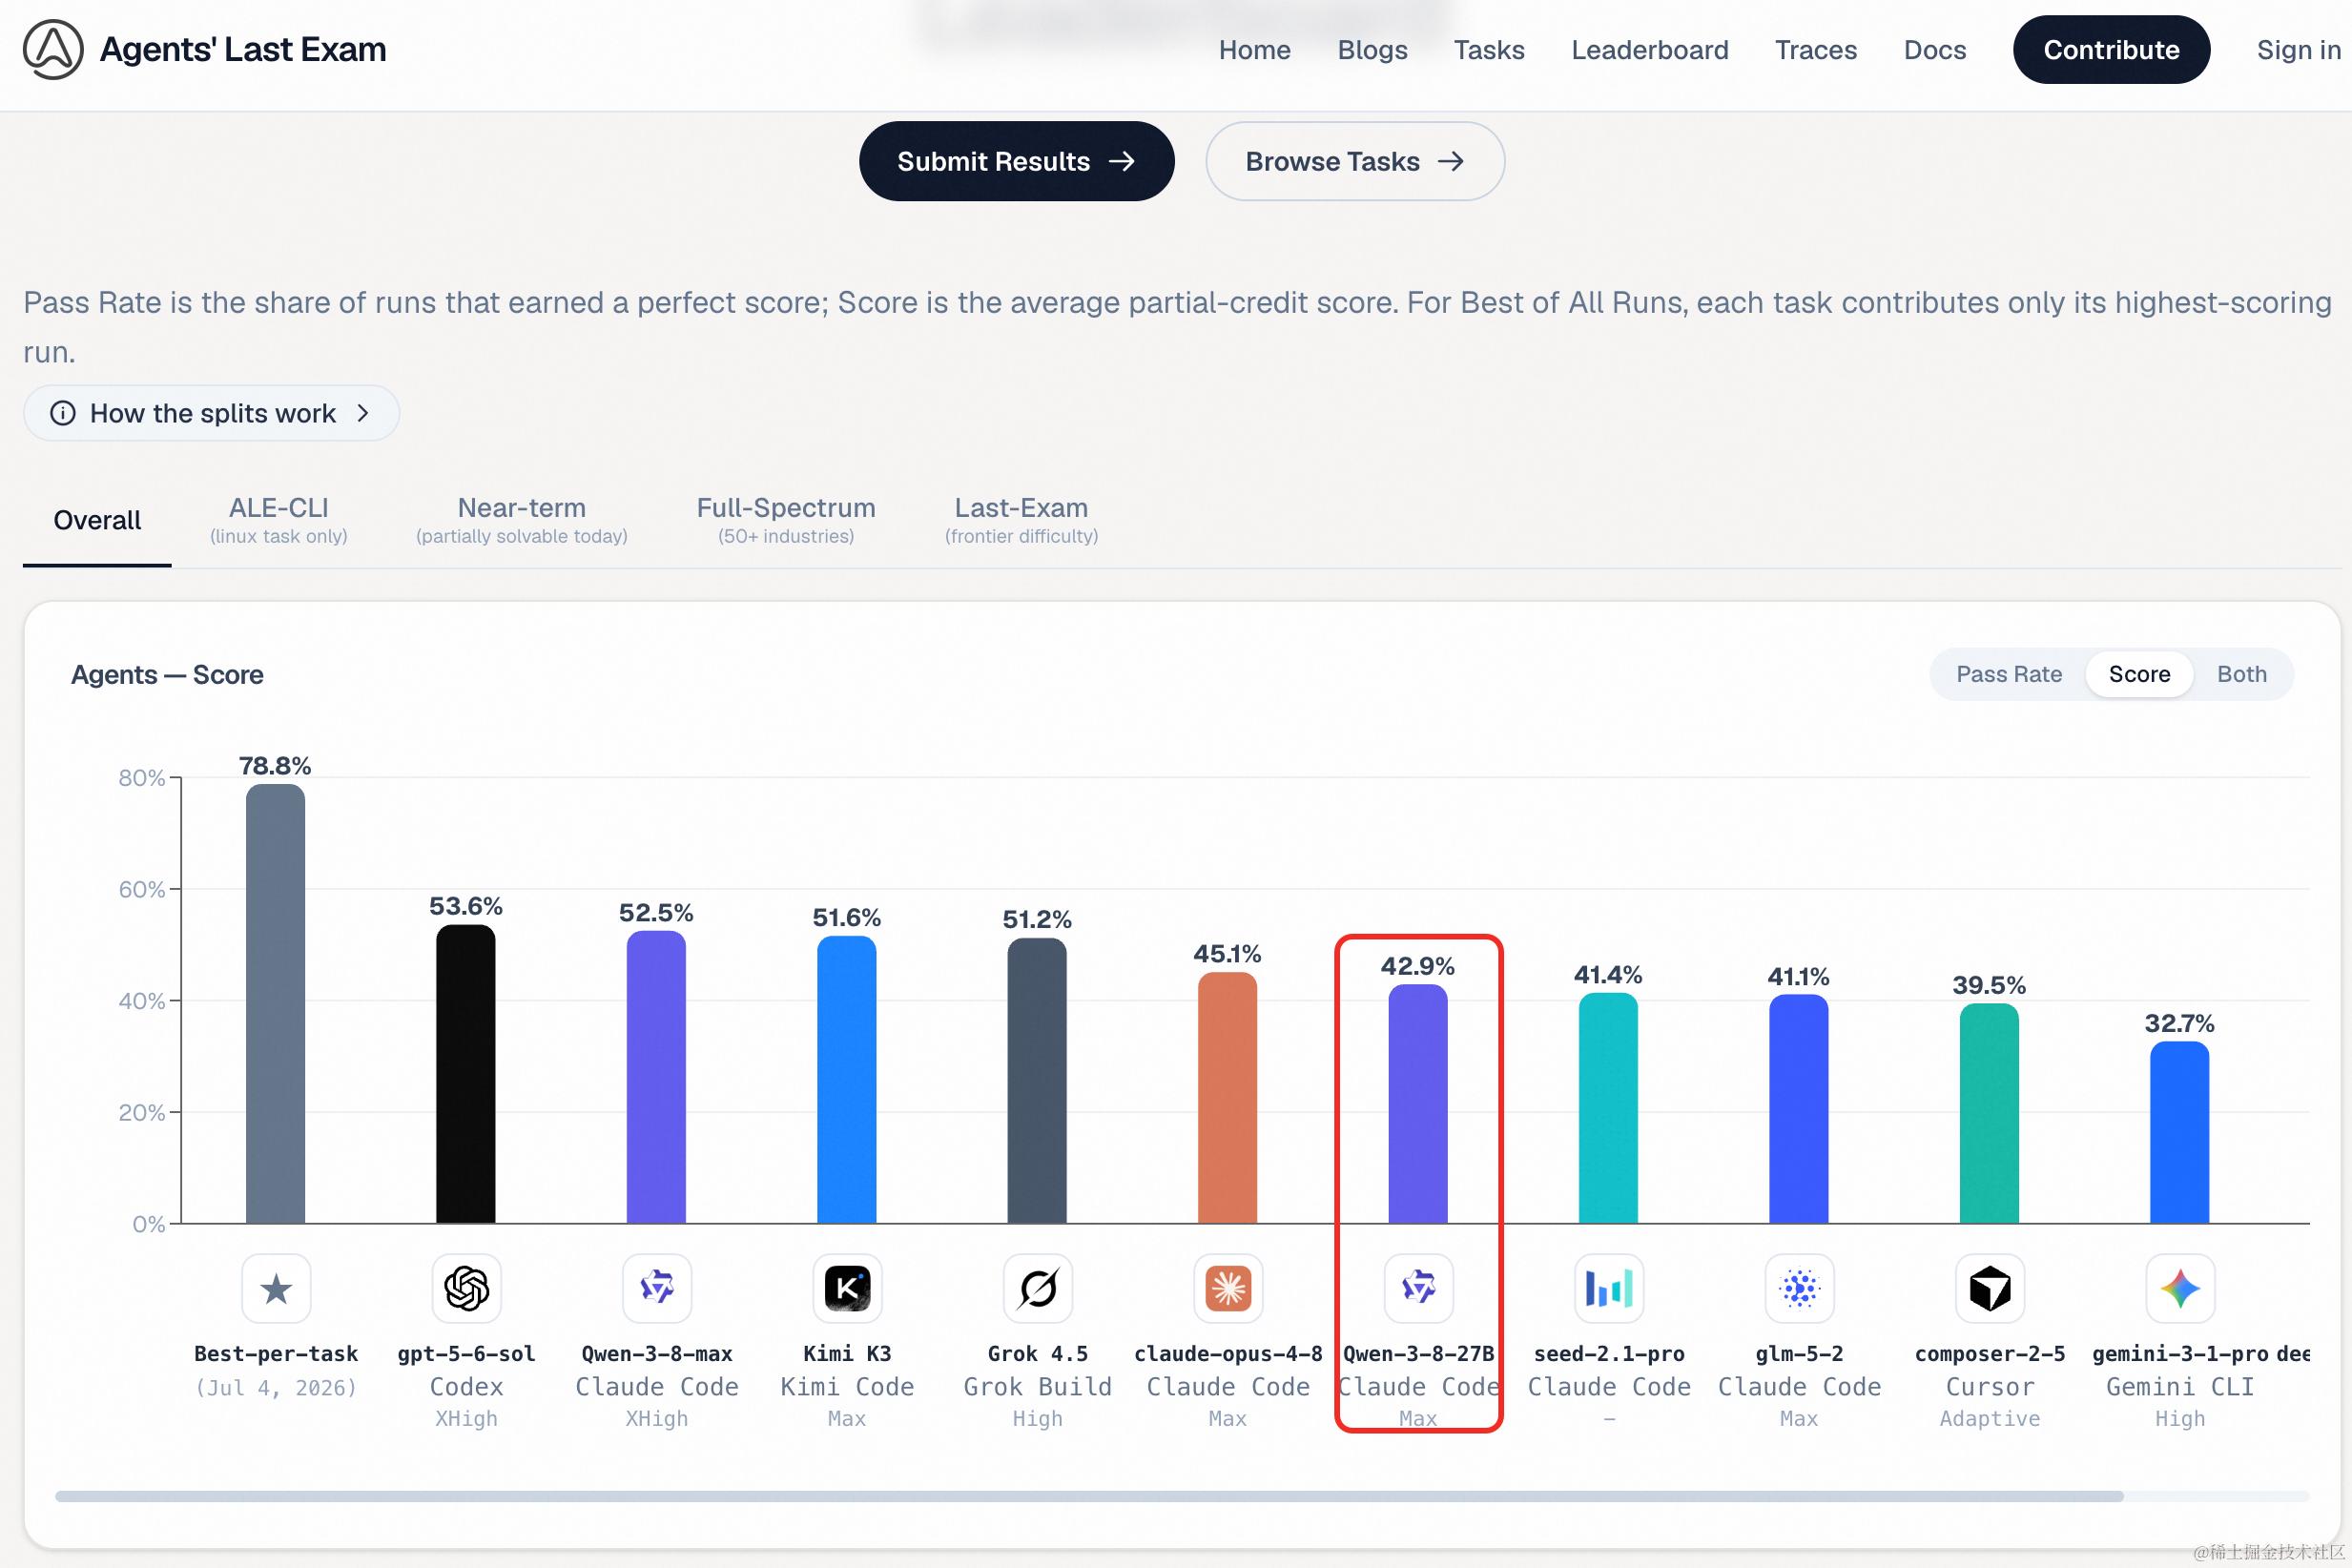Select the Score chart mode

tap(2139, 674)
